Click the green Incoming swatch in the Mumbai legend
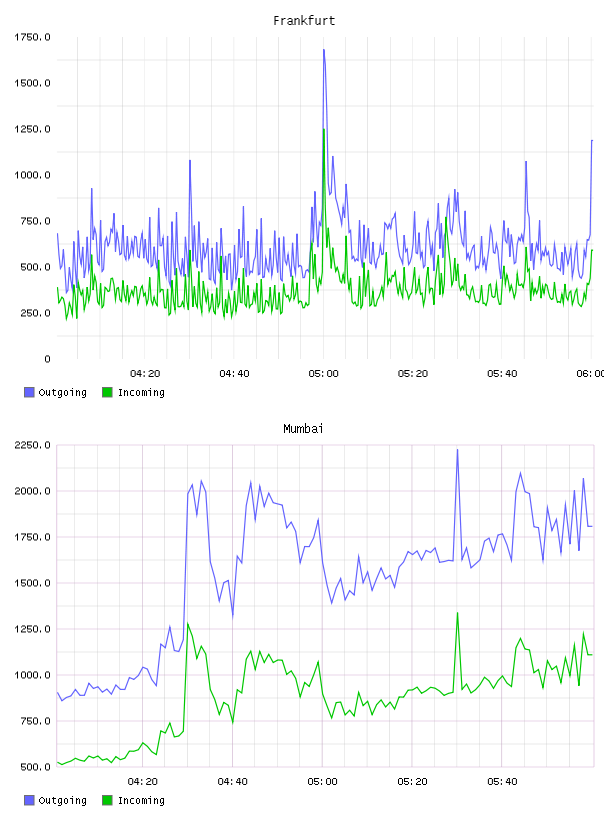Image resolution: width=608 pixels, height=816 pixels. pyautogui.click(x=107, y=800)
